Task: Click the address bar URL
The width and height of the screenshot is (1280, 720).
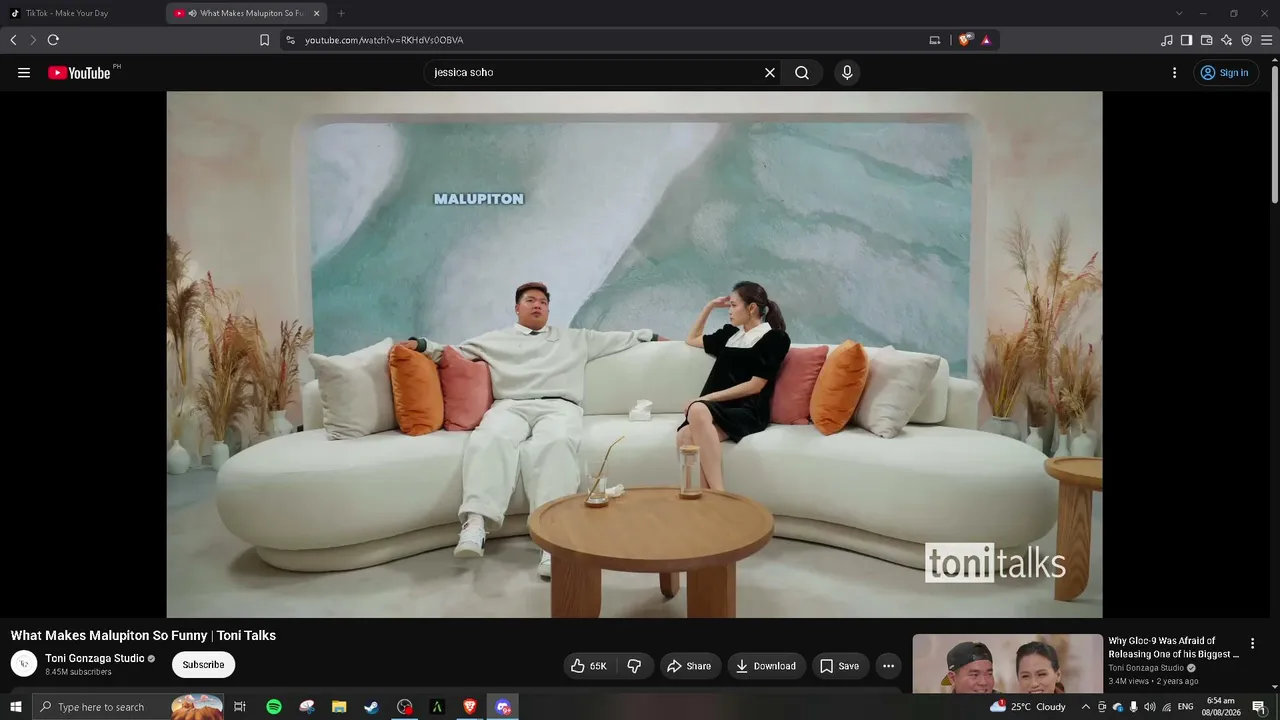Action: coord(384,40)
